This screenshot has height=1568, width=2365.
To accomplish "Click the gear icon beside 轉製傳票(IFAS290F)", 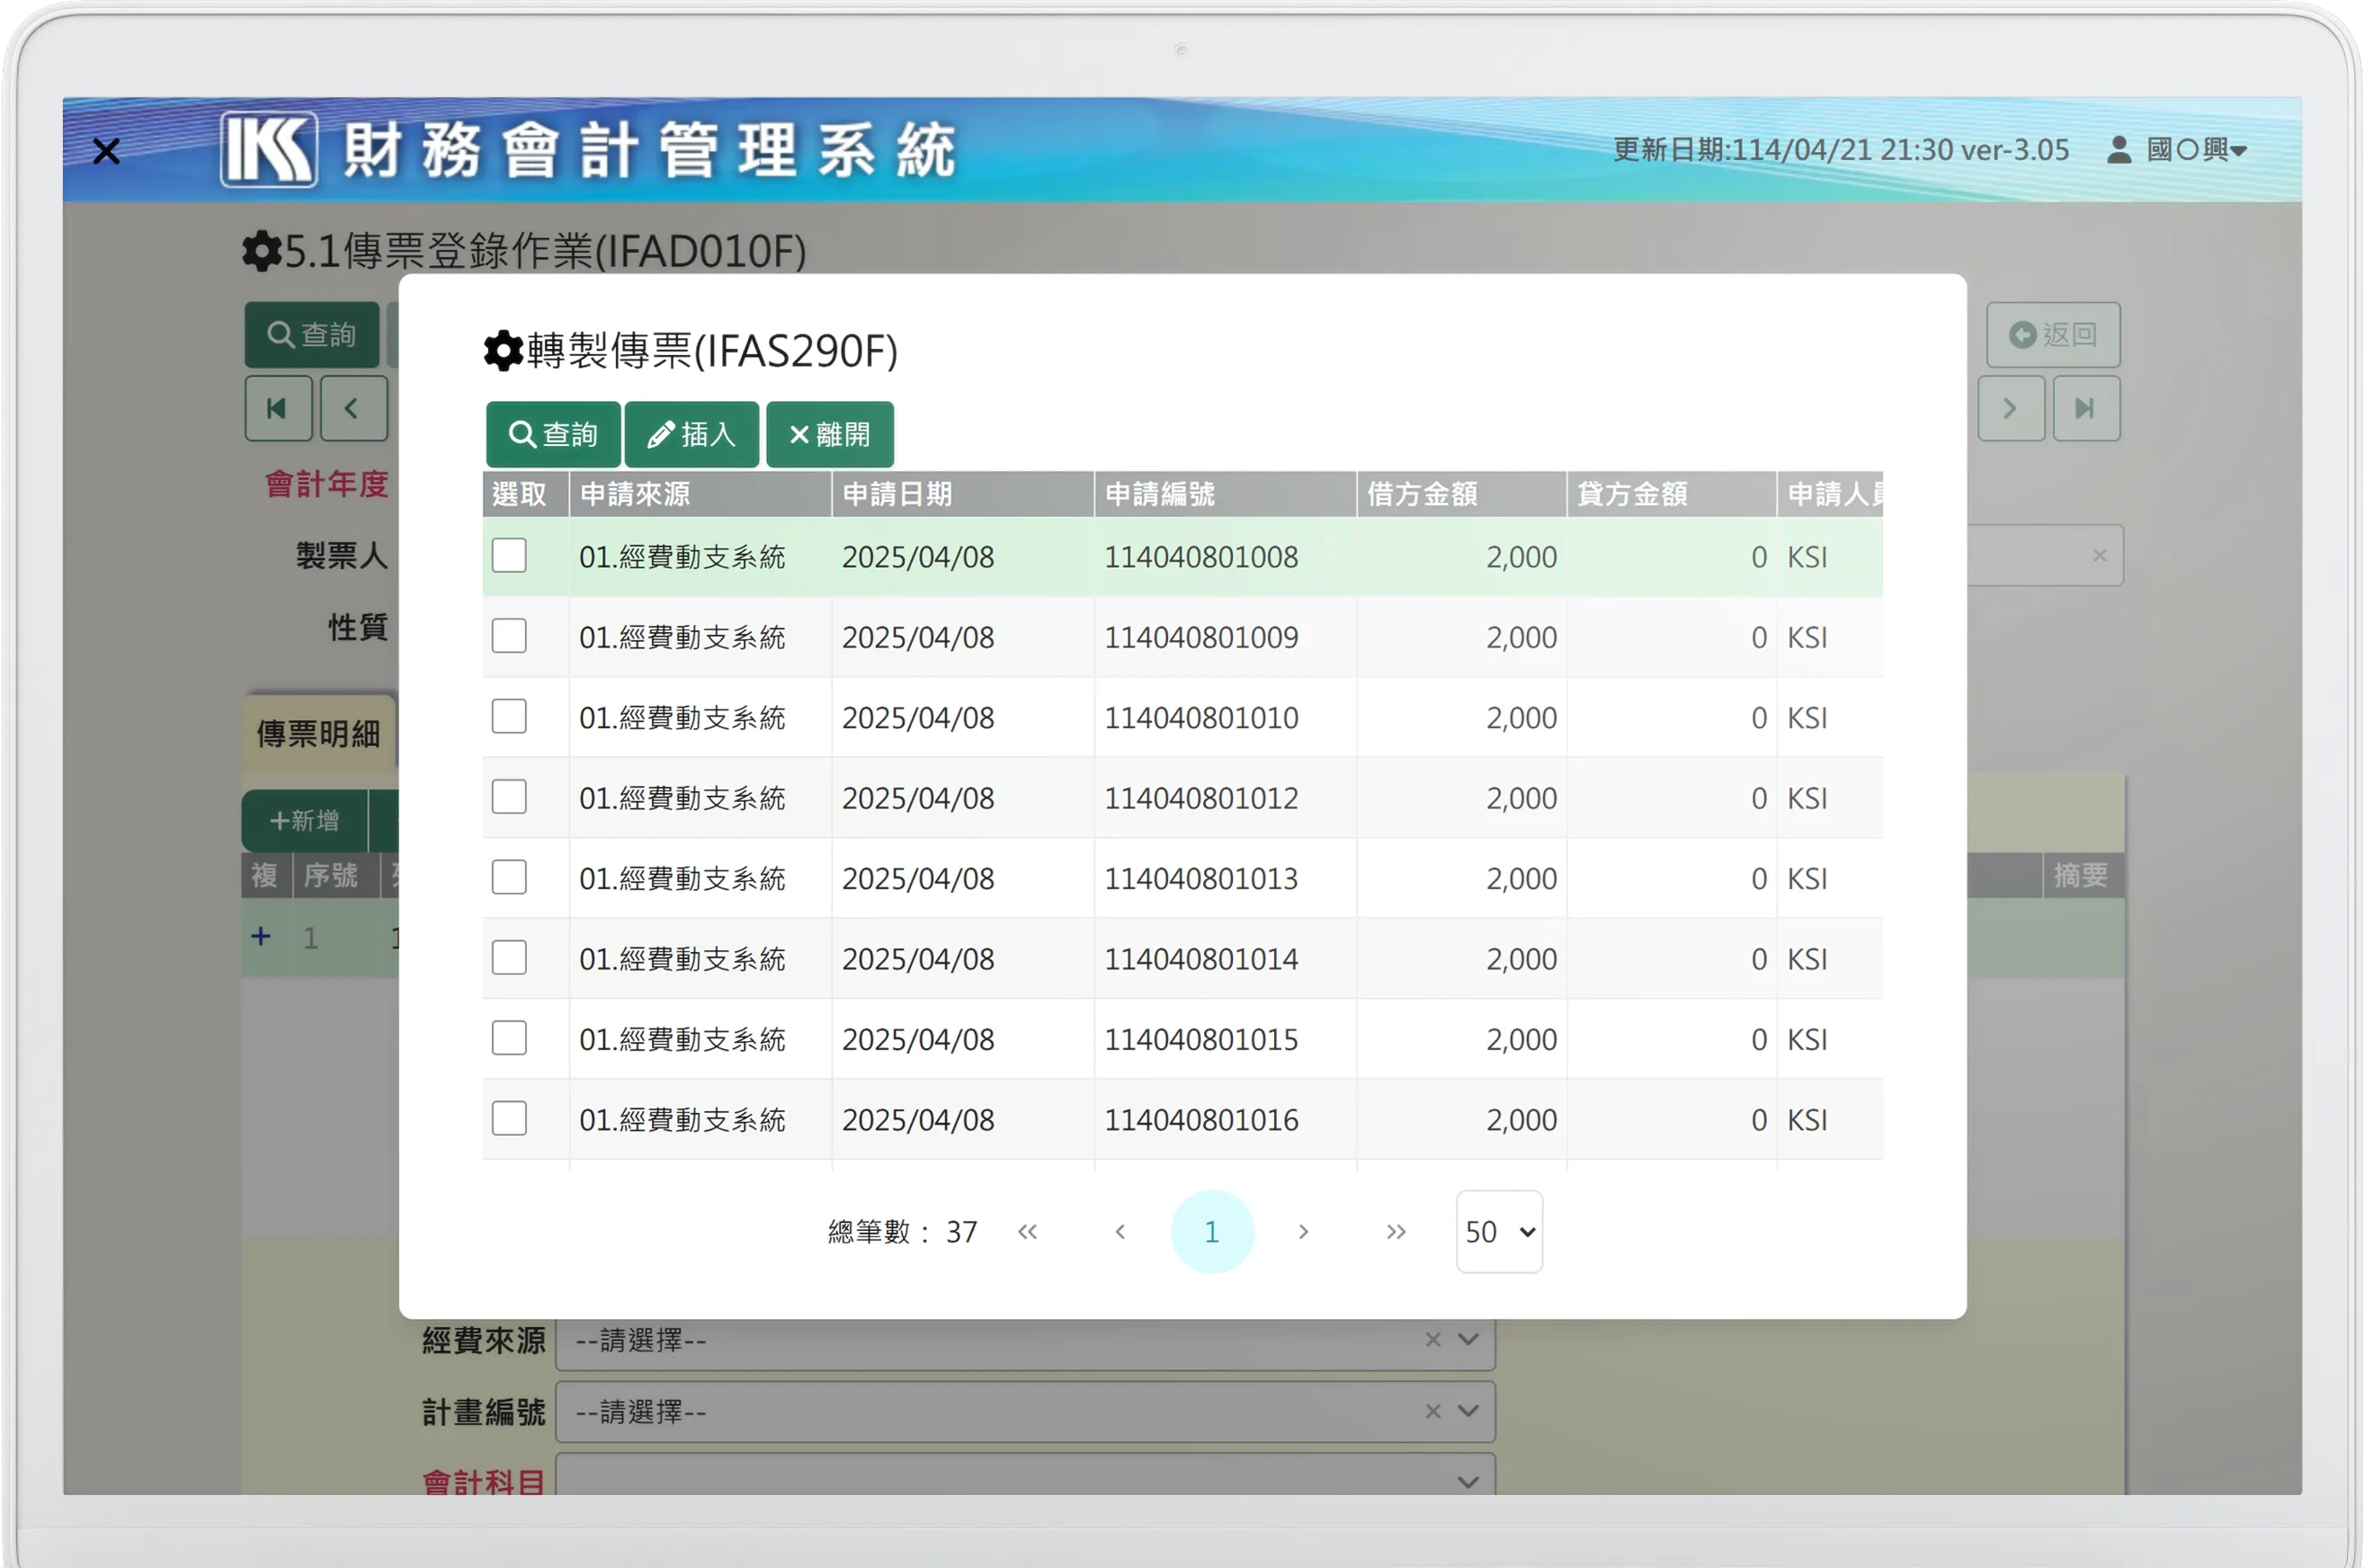I will 503,351.
